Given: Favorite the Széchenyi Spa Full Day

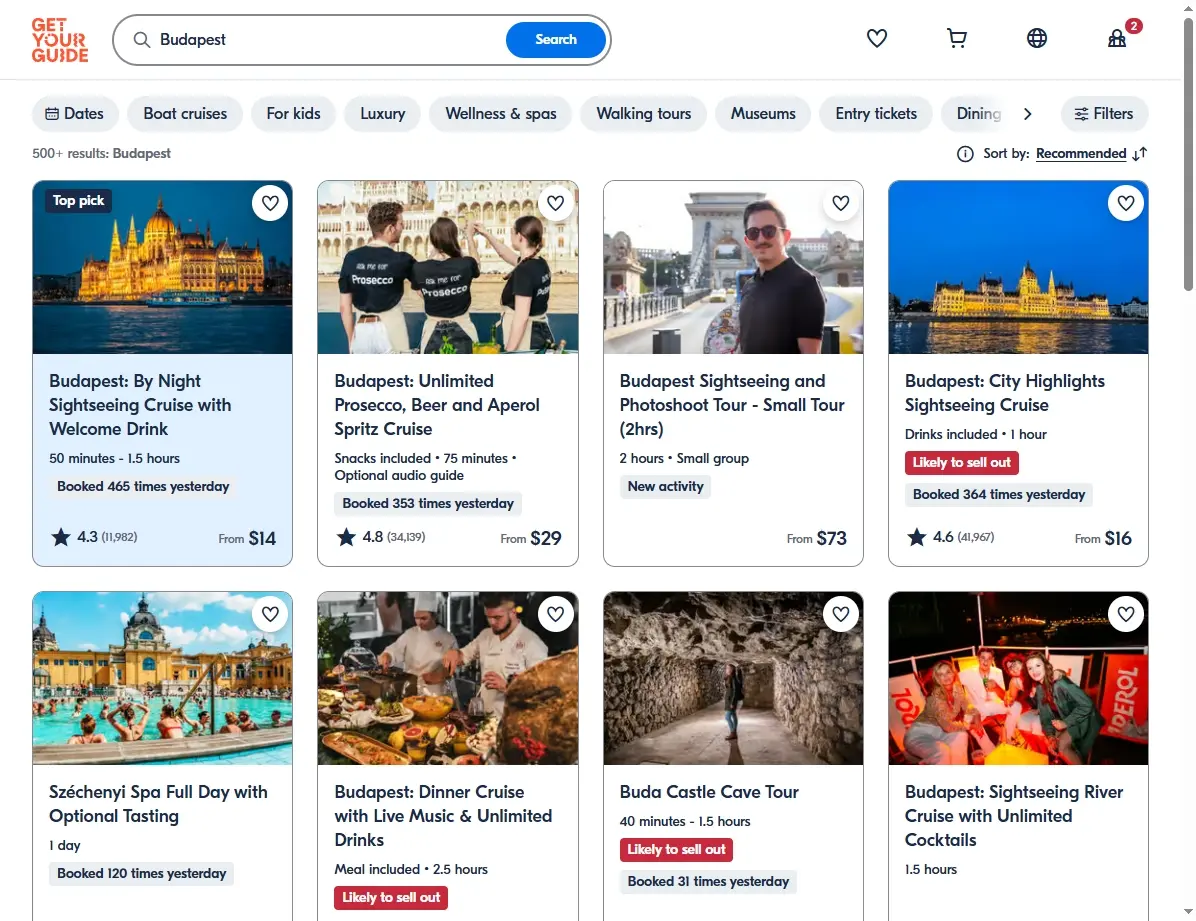Looking at the screenshot, I should [x=270, y=614].
